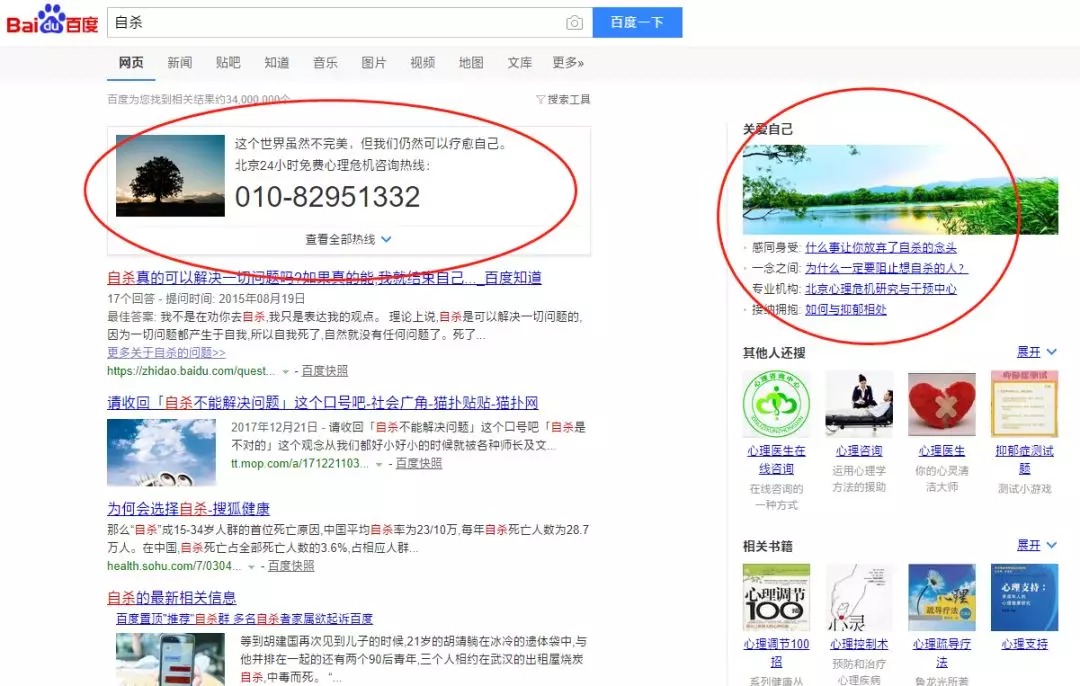Viewport: 1080px width, 686px height.
Task: Open image search via the camera icon
Action: [575, 22]
